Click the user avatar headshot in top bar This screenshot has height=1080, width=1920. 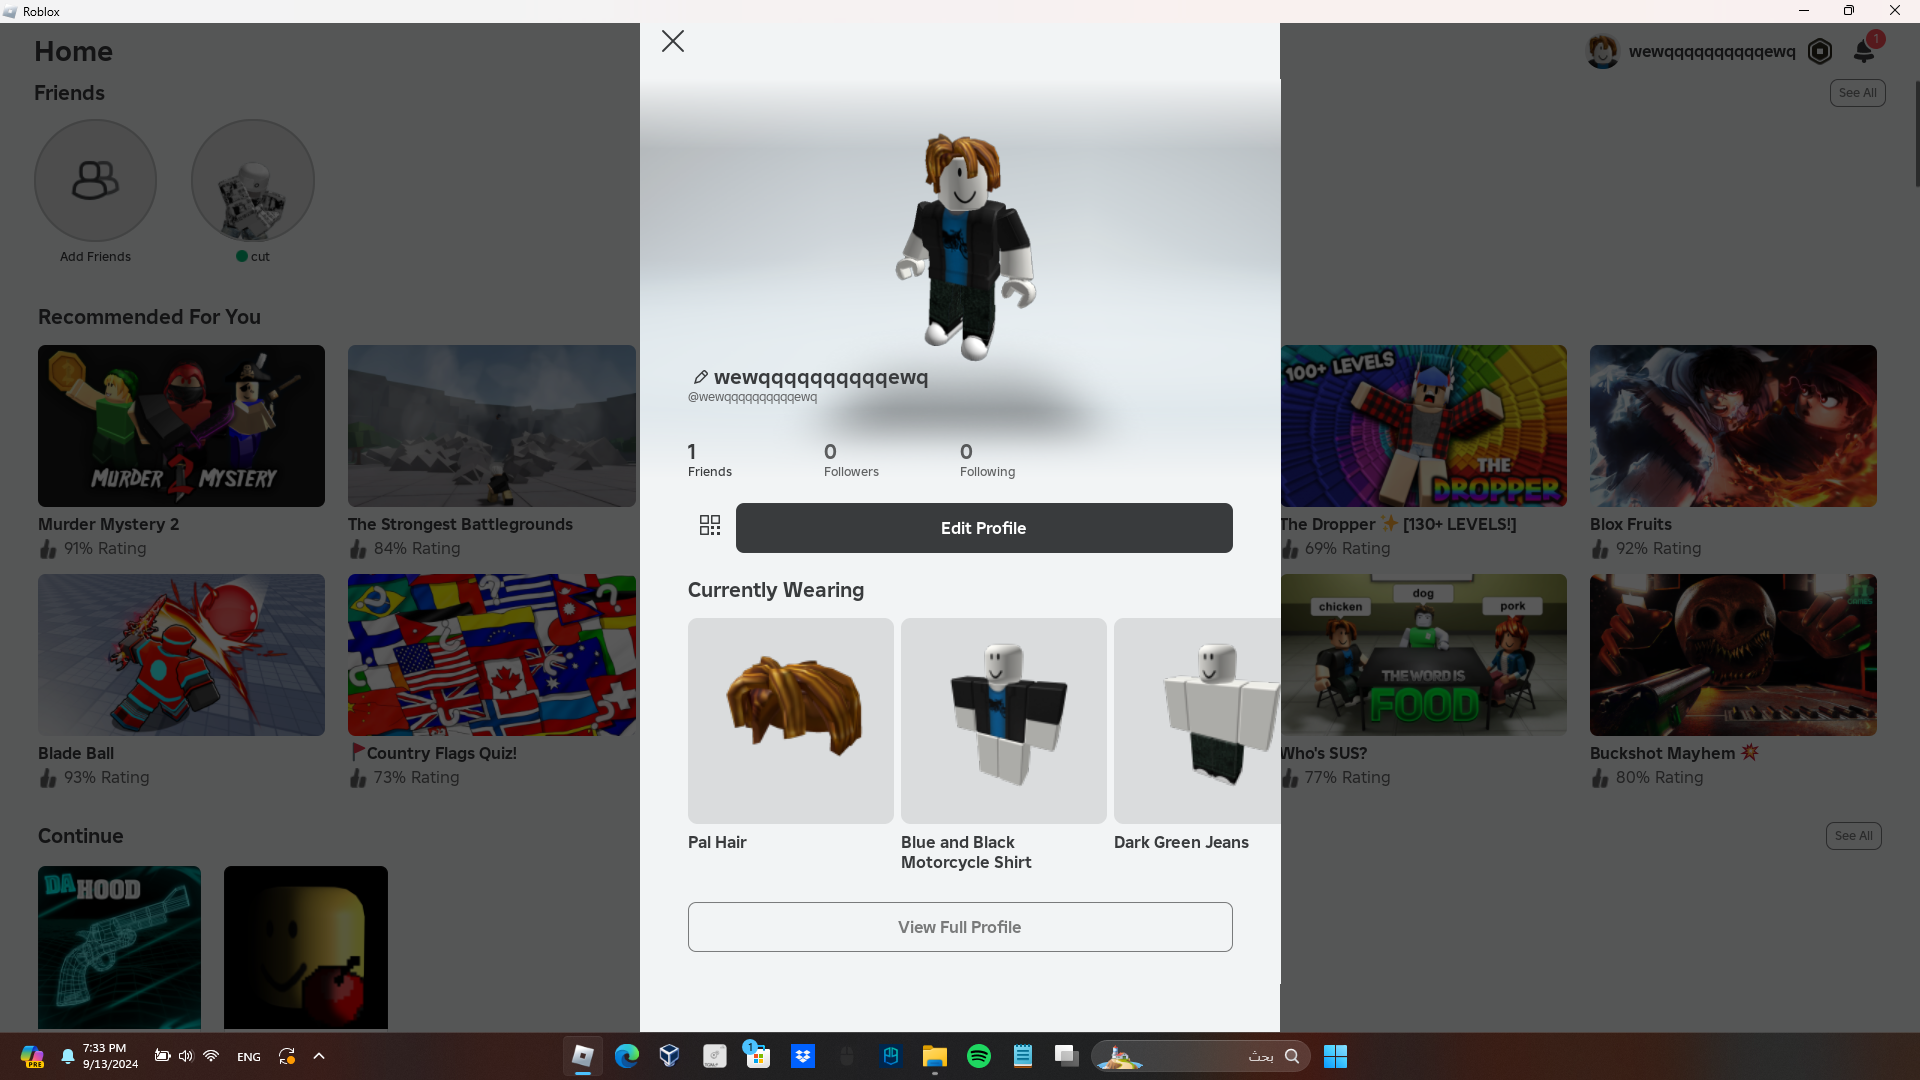click(x=1603, y=51)
